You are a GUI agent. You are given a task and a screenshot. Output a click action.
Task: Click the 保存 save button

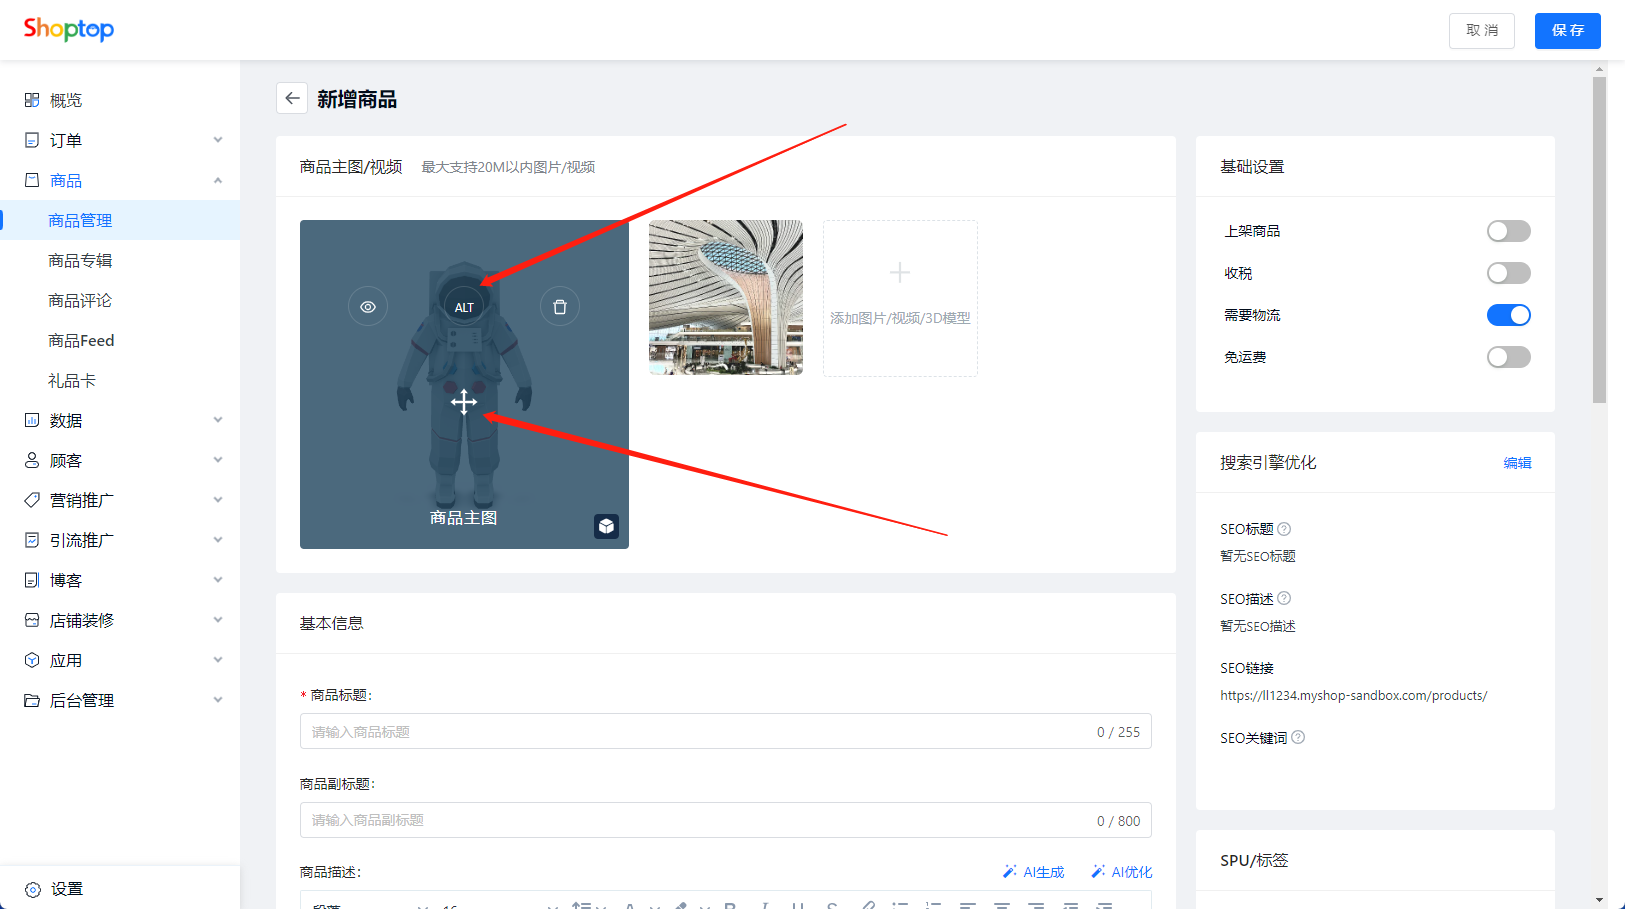pos(1568,31)
